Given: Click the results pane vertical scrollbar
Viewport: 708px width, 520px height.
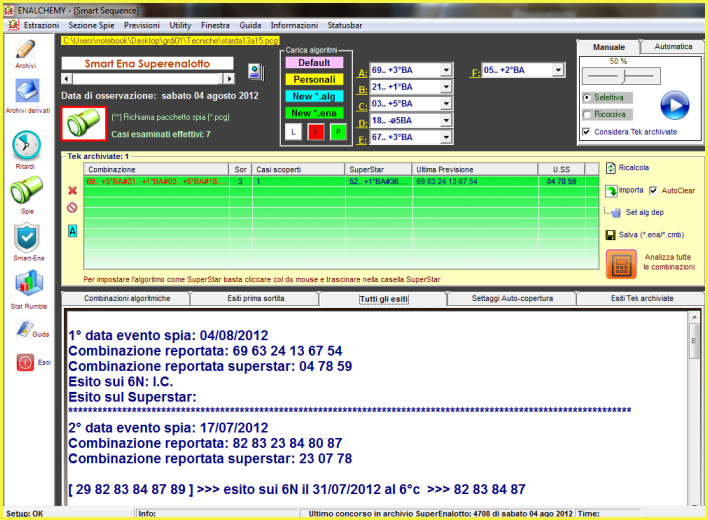Looking at the screenshot, I should point(694,340).
